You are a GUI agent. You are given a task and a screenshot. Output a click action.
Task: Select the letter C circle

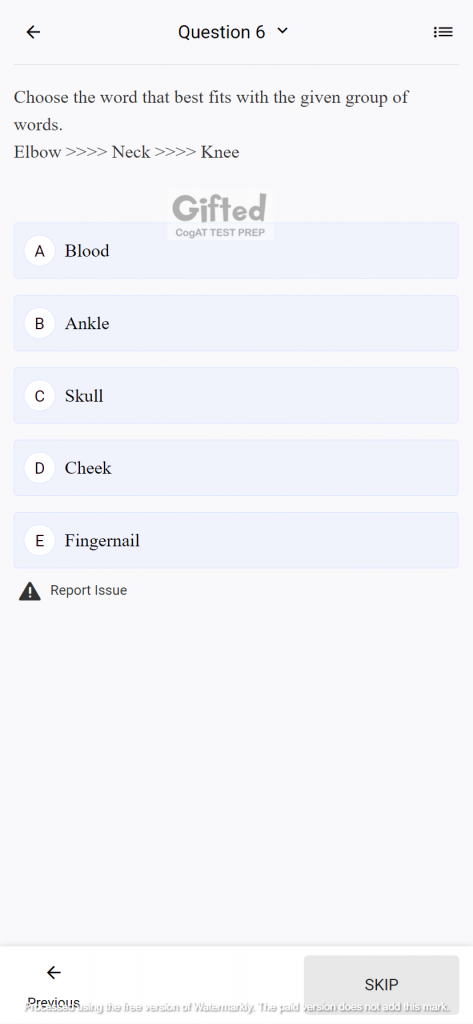pyautogui.click(x=39, y=396)
